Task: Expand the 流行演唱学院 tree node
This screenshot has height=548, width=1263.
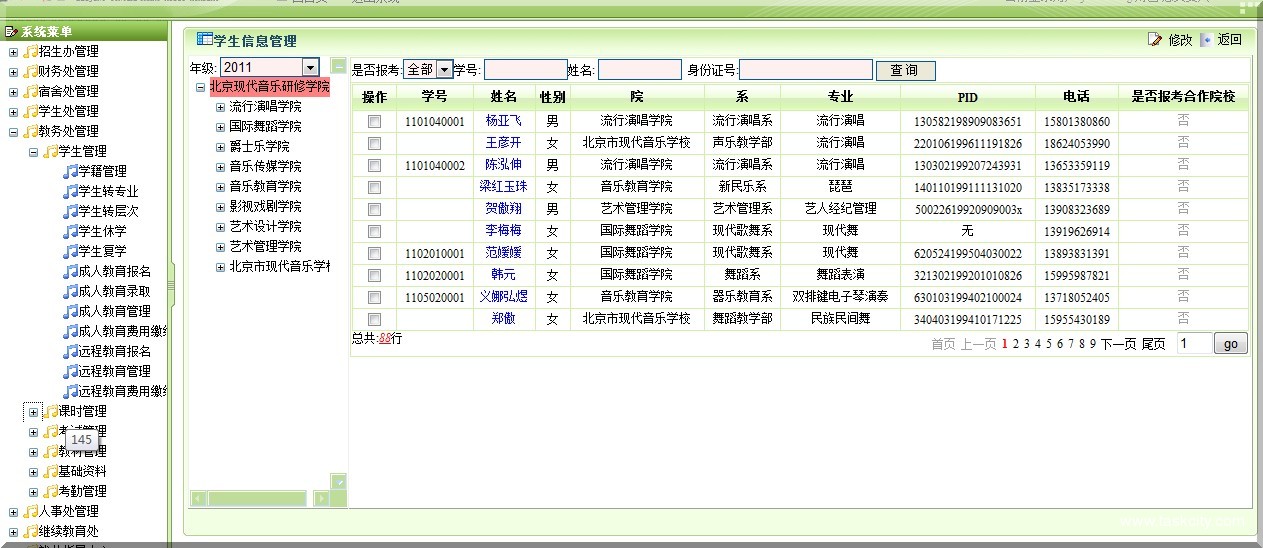Action: [220, 107]
